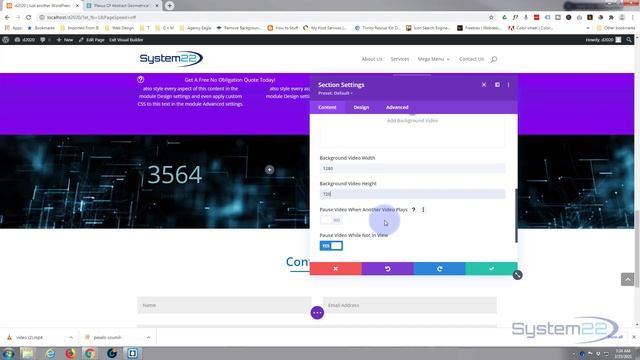Click the admin bar search icon
Viewport: 640px width, 360px height.
629,40
